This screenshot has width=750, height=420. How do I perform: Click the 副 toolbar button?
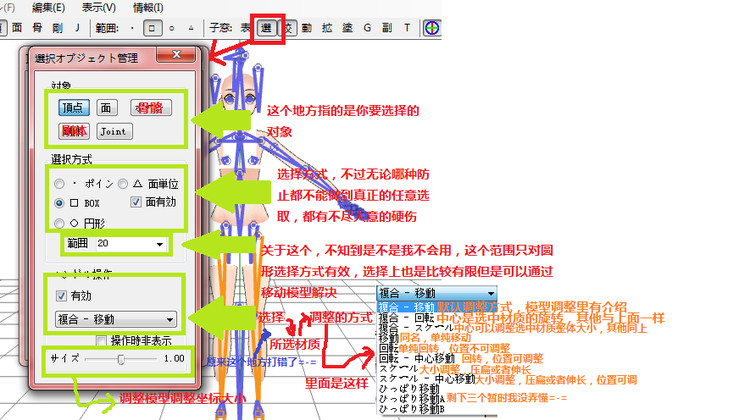[x=387, y=28]
